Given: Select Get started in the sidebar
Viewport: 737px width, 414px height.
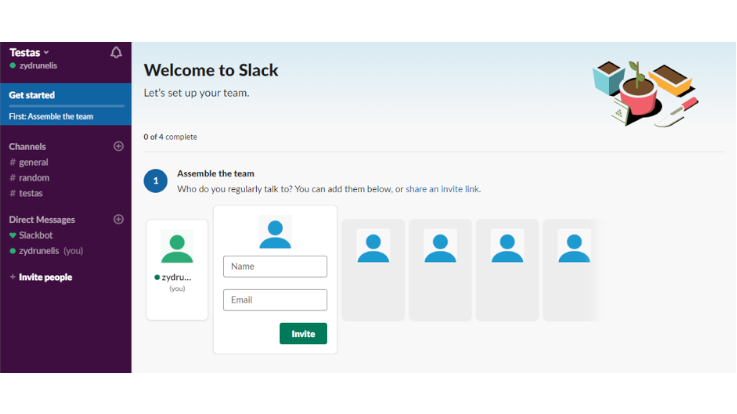Looking at the screenshot, I should tap(32, 95).
